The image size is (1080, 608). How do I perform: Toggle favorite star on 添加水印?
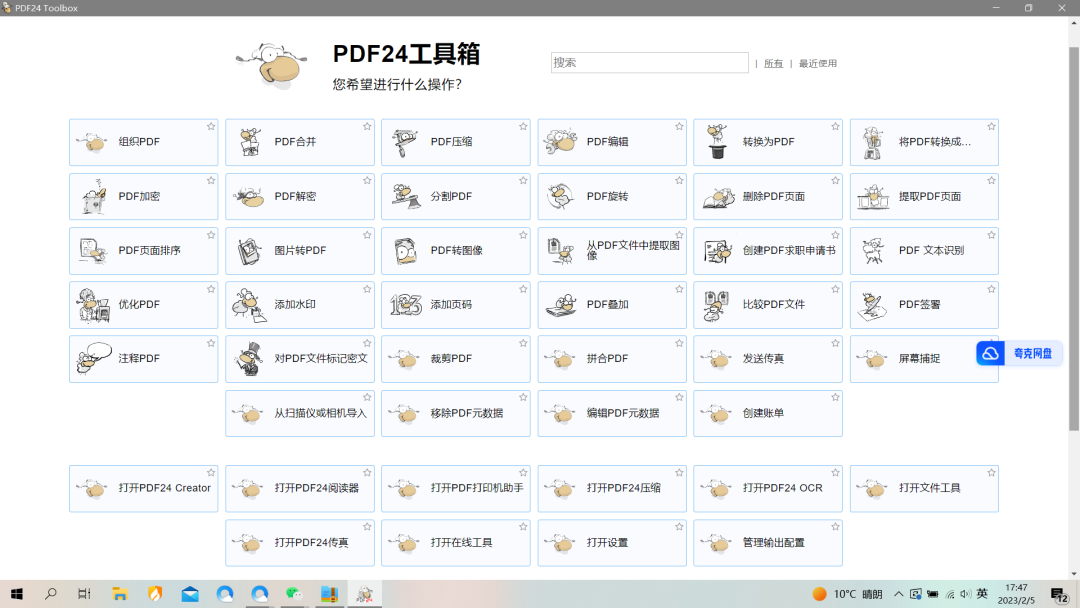click(367, 289)
